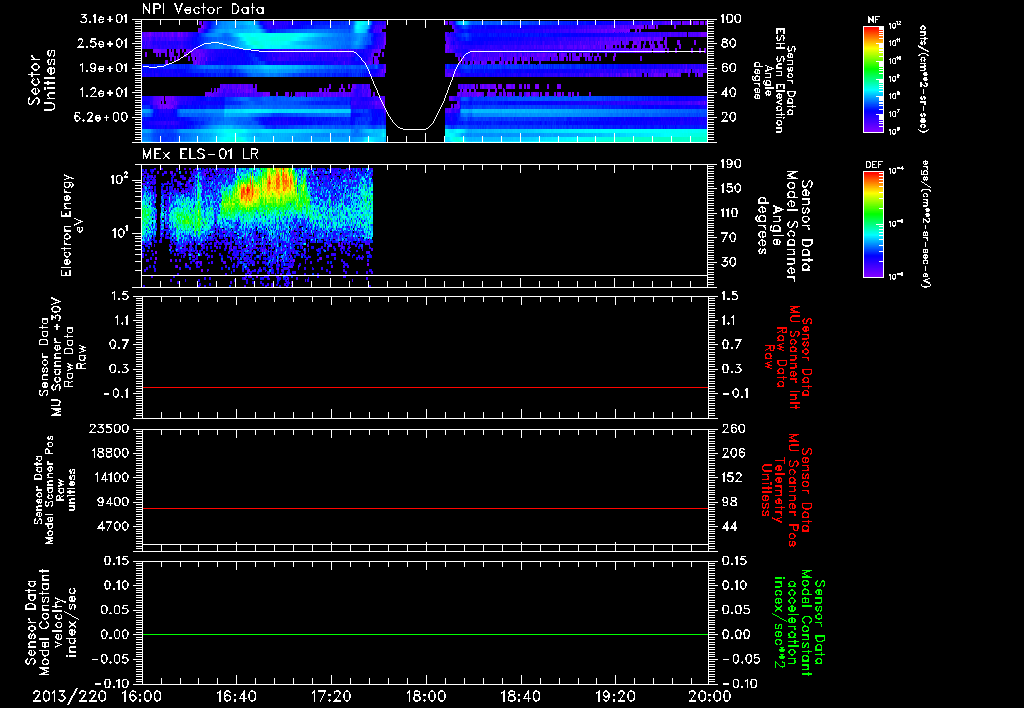The image size is (1024, 708).
Task: Click the 16:40 time tick label
Action: 236,696
